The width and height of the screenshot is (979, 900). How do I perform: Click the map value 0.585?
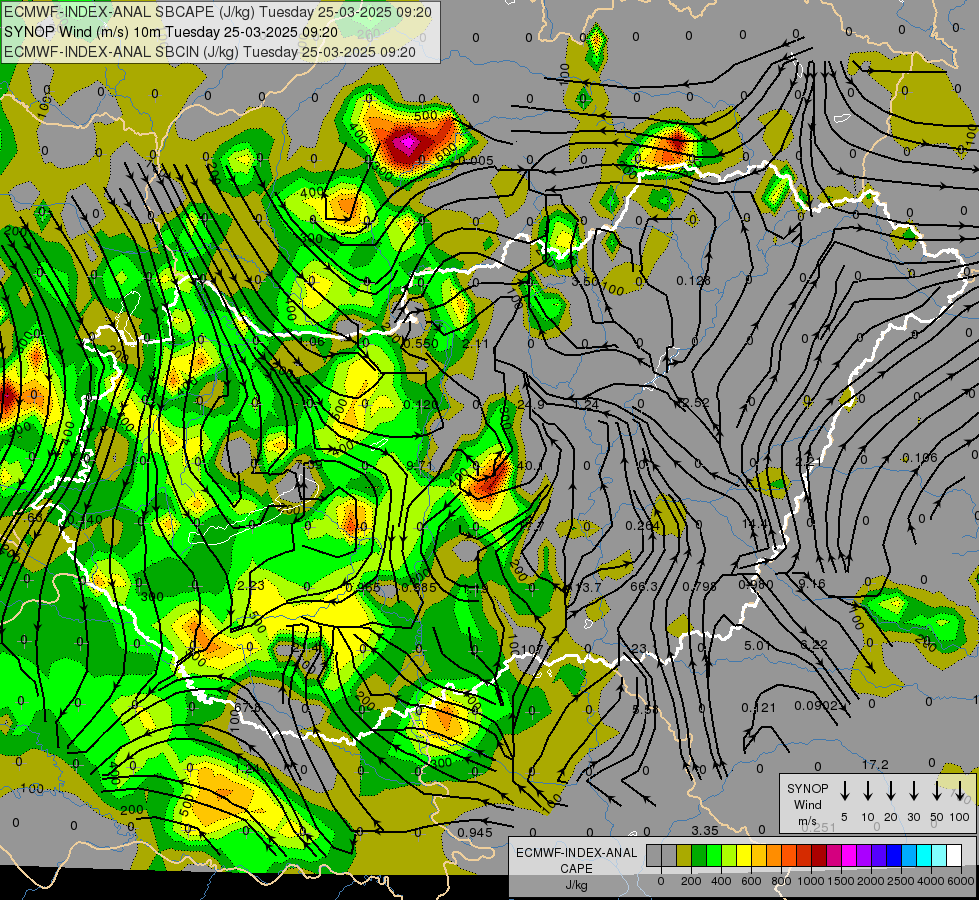click(x=419, y=587)
